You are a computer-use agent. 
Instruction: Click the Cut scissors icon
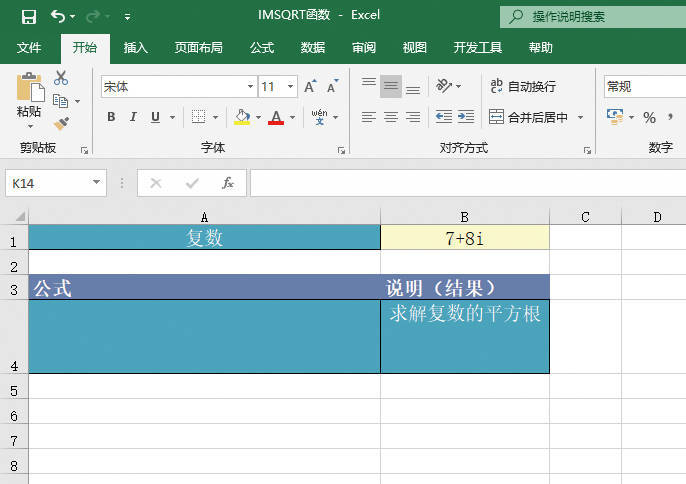61,78
